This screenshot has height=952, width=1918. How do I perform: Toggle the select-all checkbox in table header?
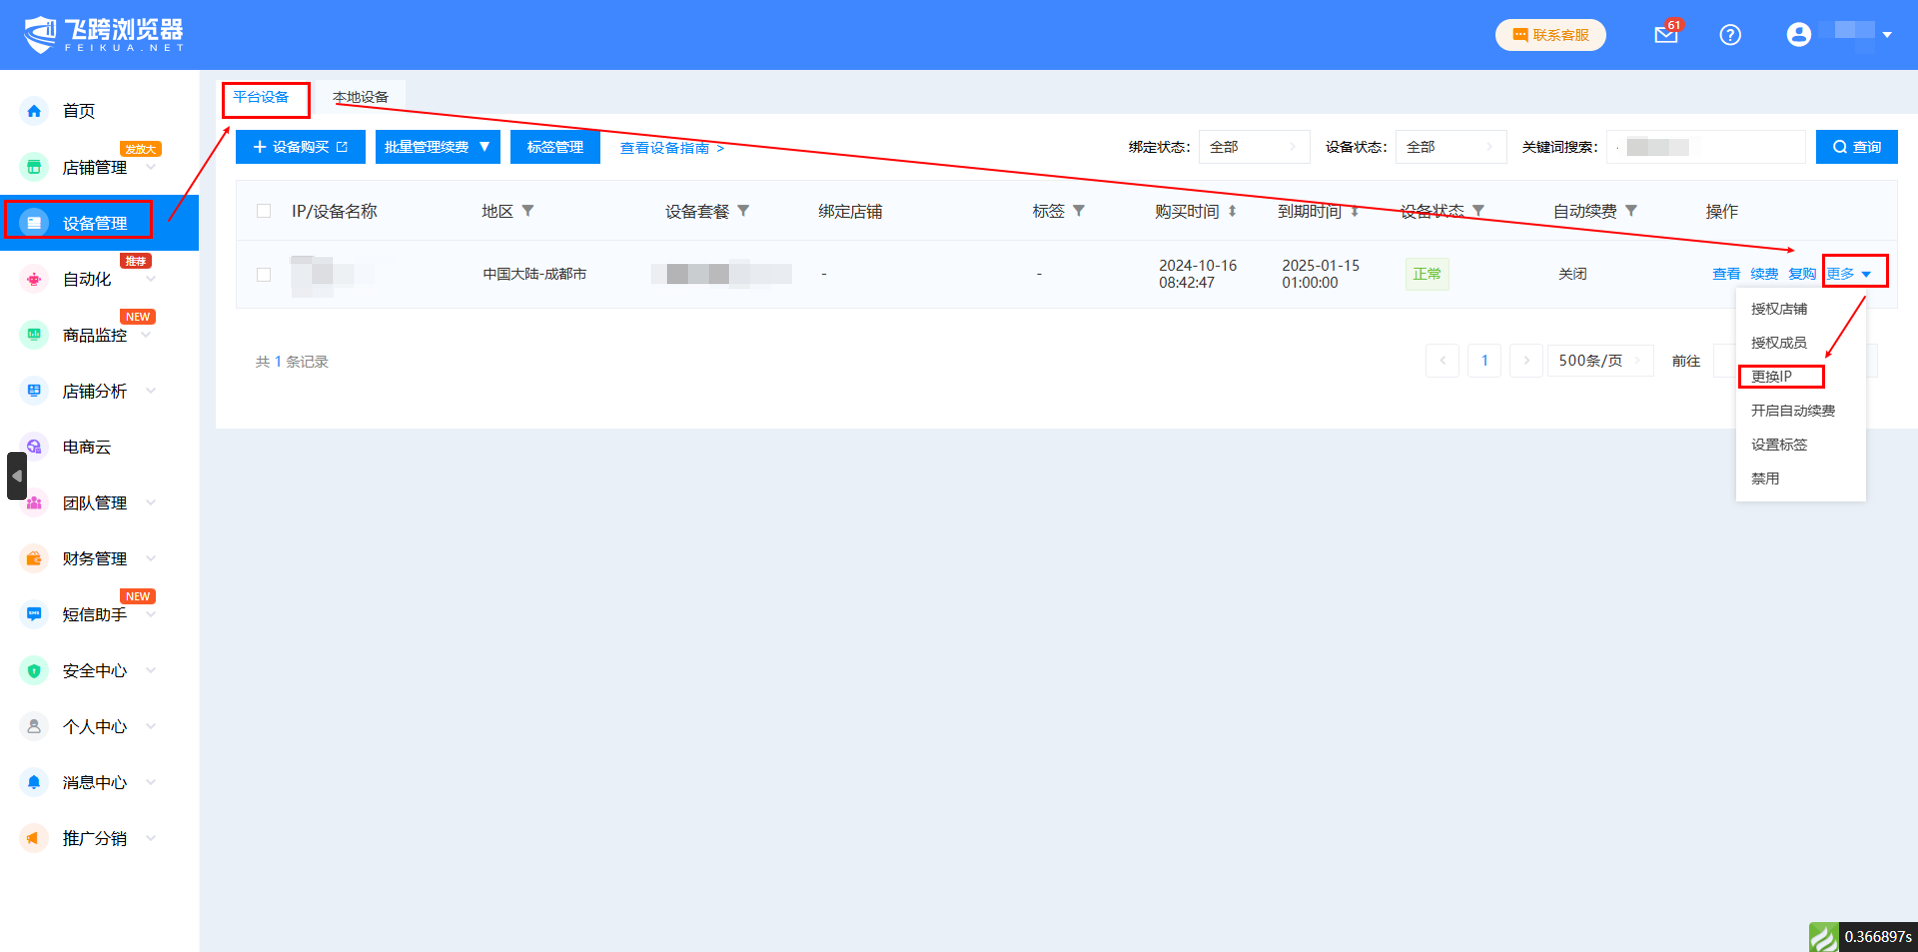pyautogui.click(x=264, y=211)
